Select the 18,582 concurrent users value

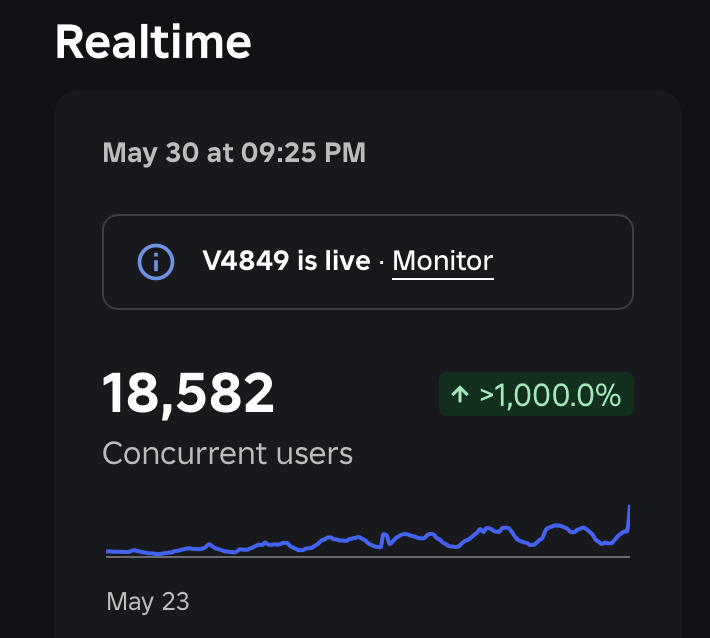click(x=188, y=393)
